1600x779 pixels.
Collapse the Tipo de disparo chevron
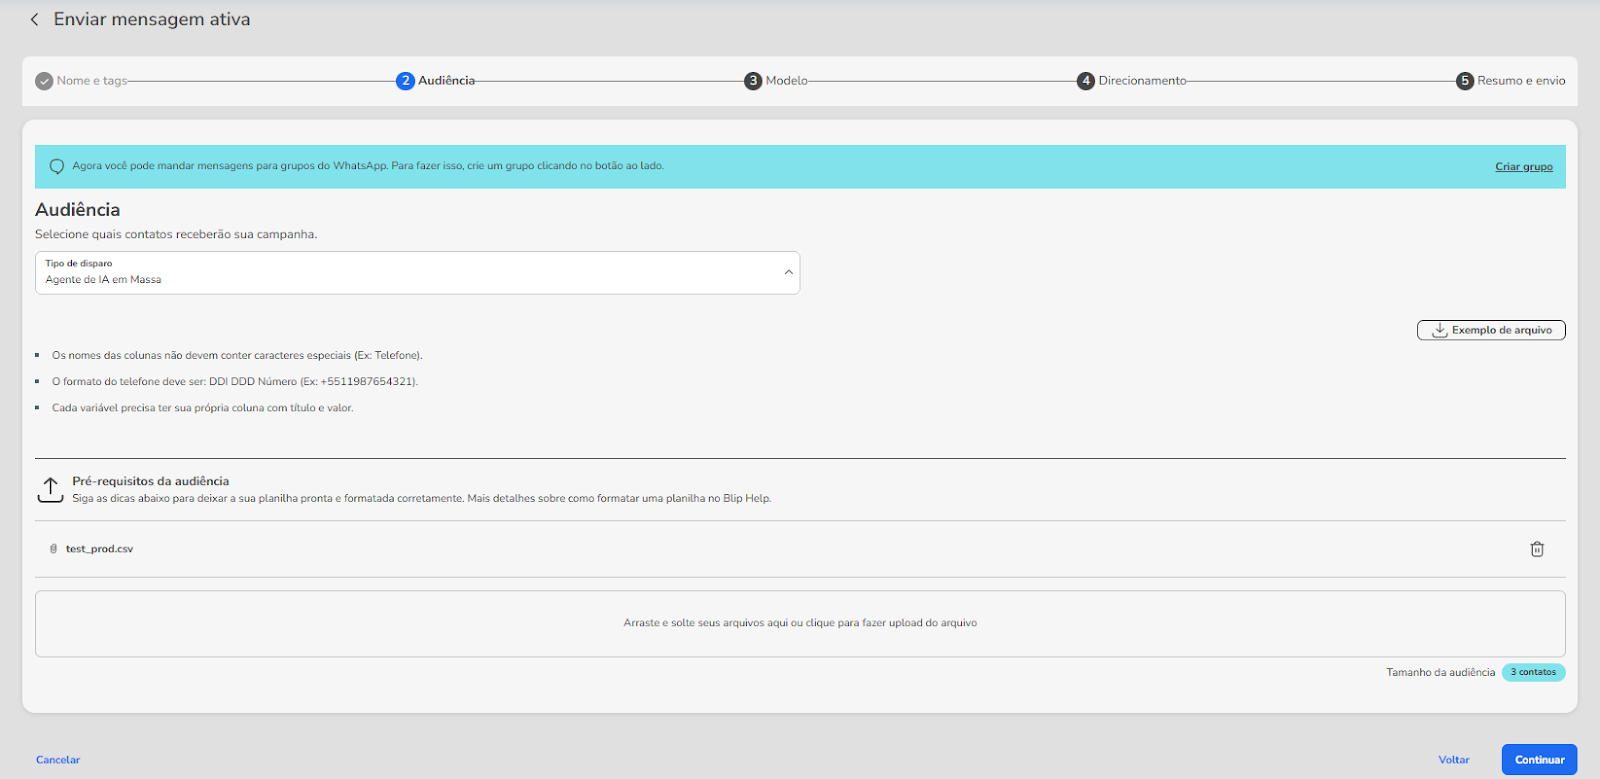(x=788, y=272)
